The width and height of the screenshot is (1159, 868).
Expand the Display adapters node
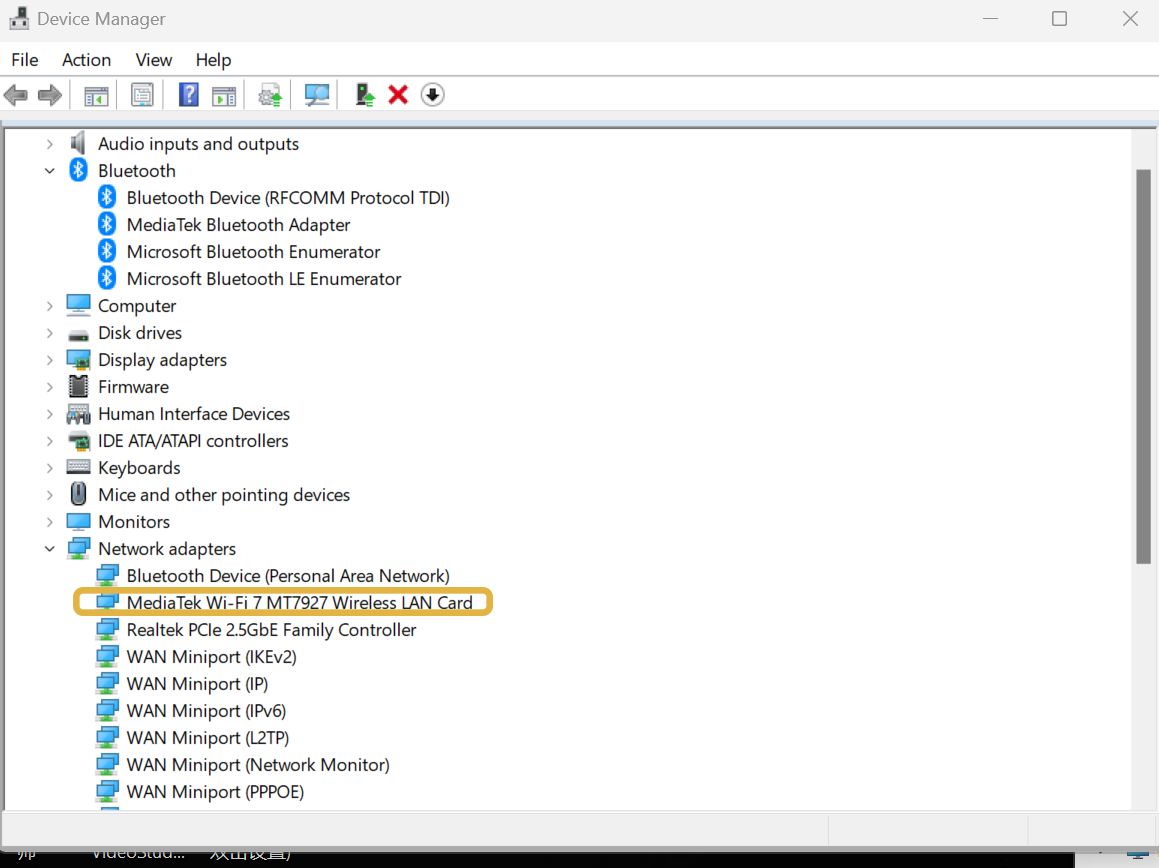tap(50, 360)
